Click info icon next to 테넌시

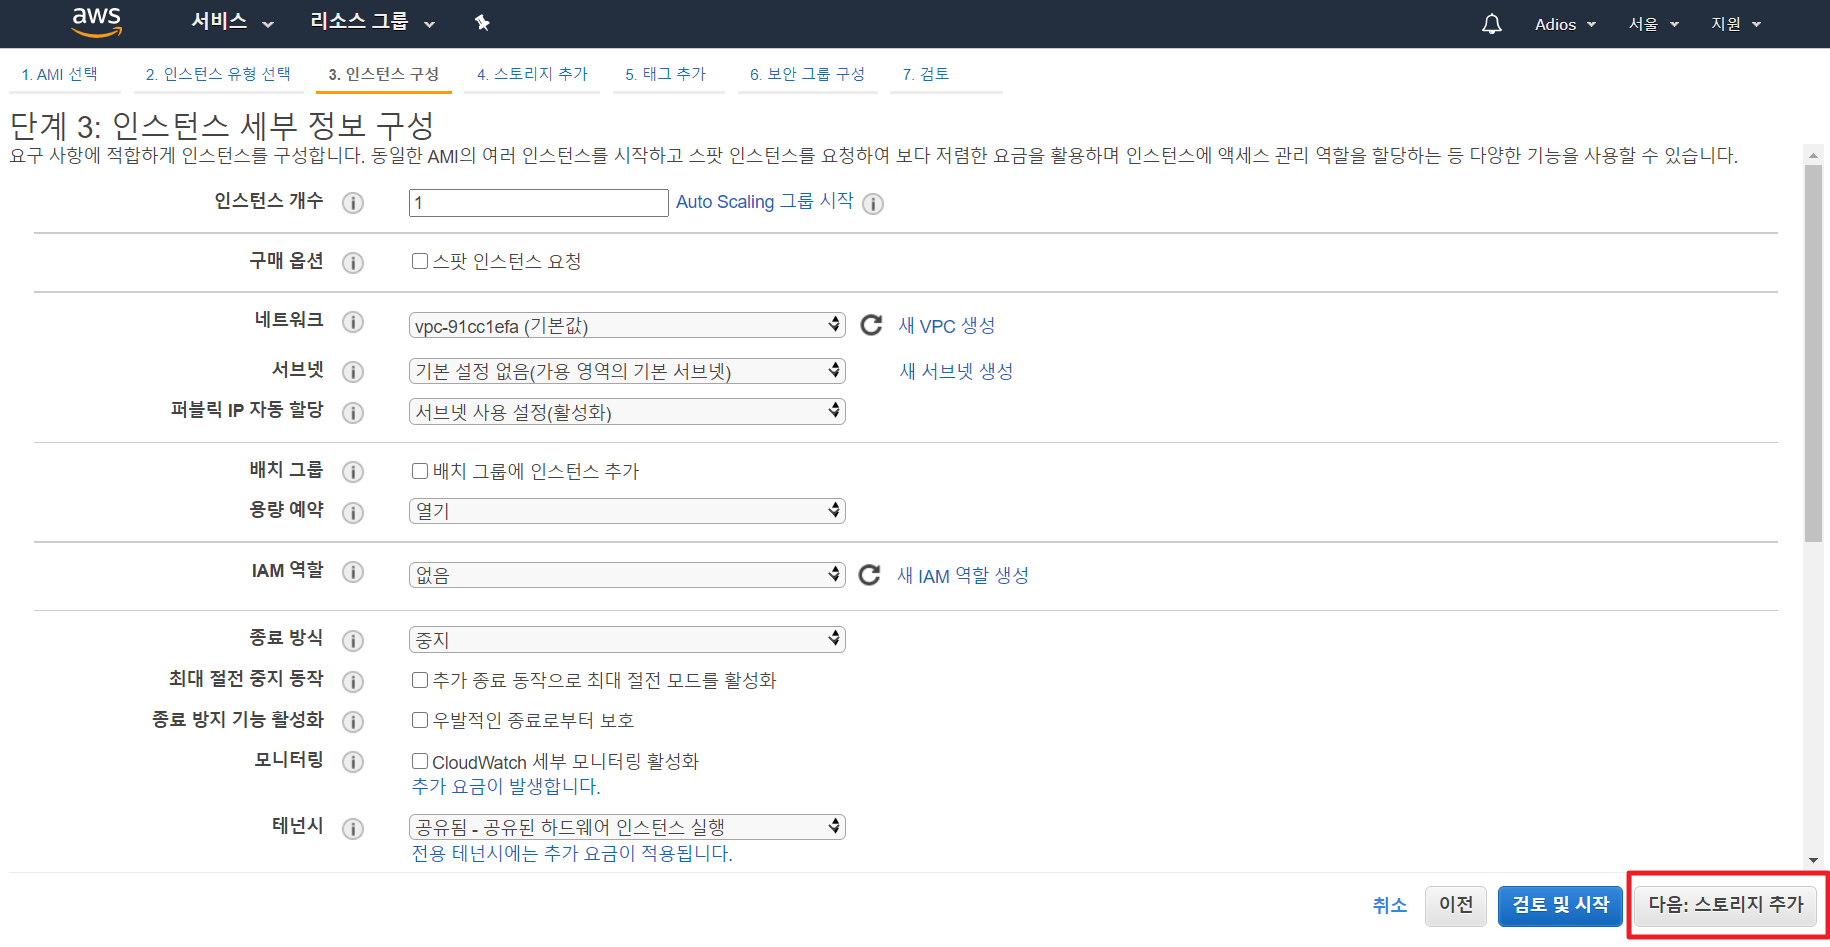353,829
